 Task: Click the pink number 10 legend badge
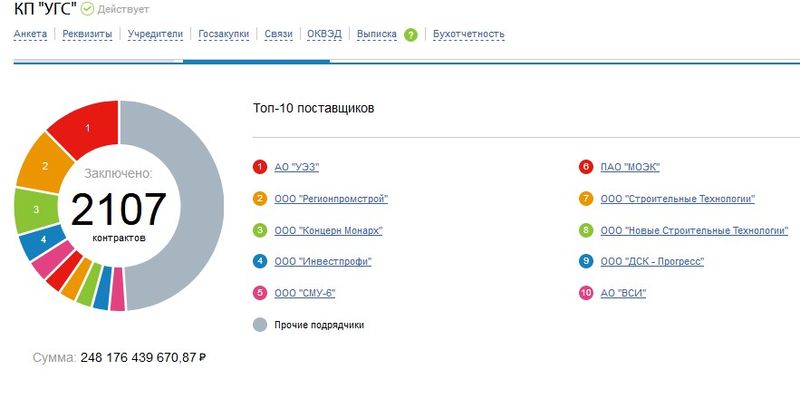coord(586,293)
